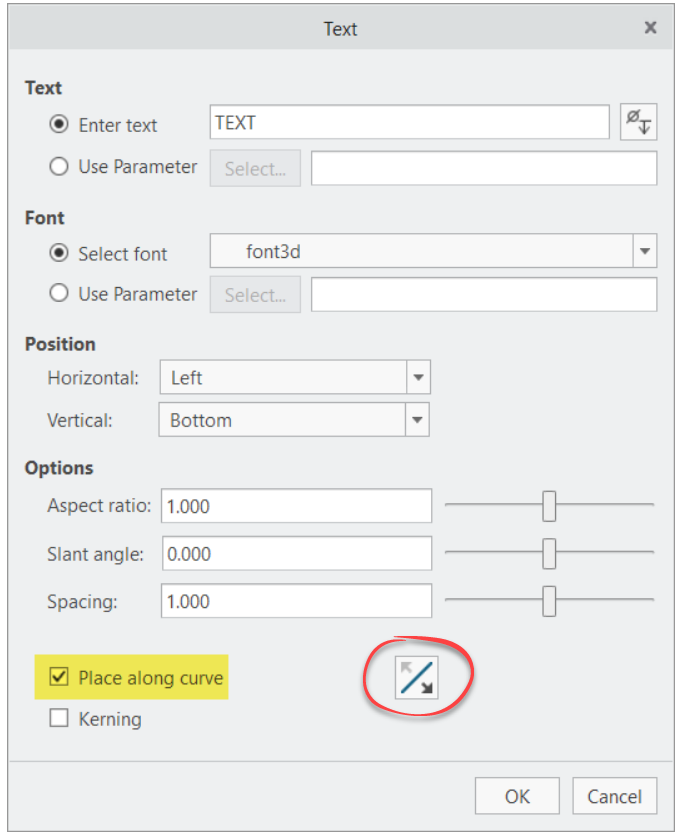The width and height of the screenshot is (680, 835).
Task: Click the flip text direction icon
Action: pyautogui.click(x=418, y=676)
